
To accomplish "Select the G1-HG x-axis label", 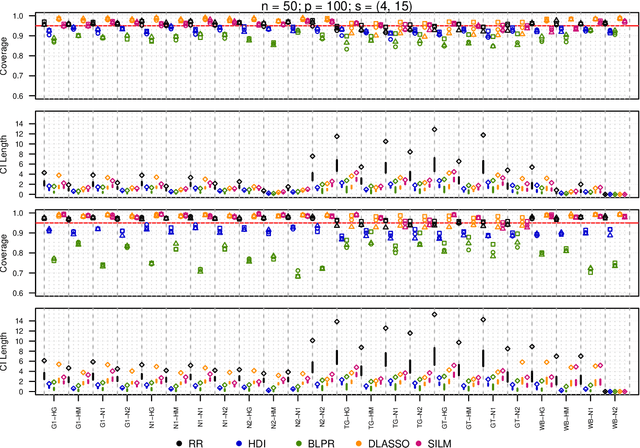I will 54,413.
